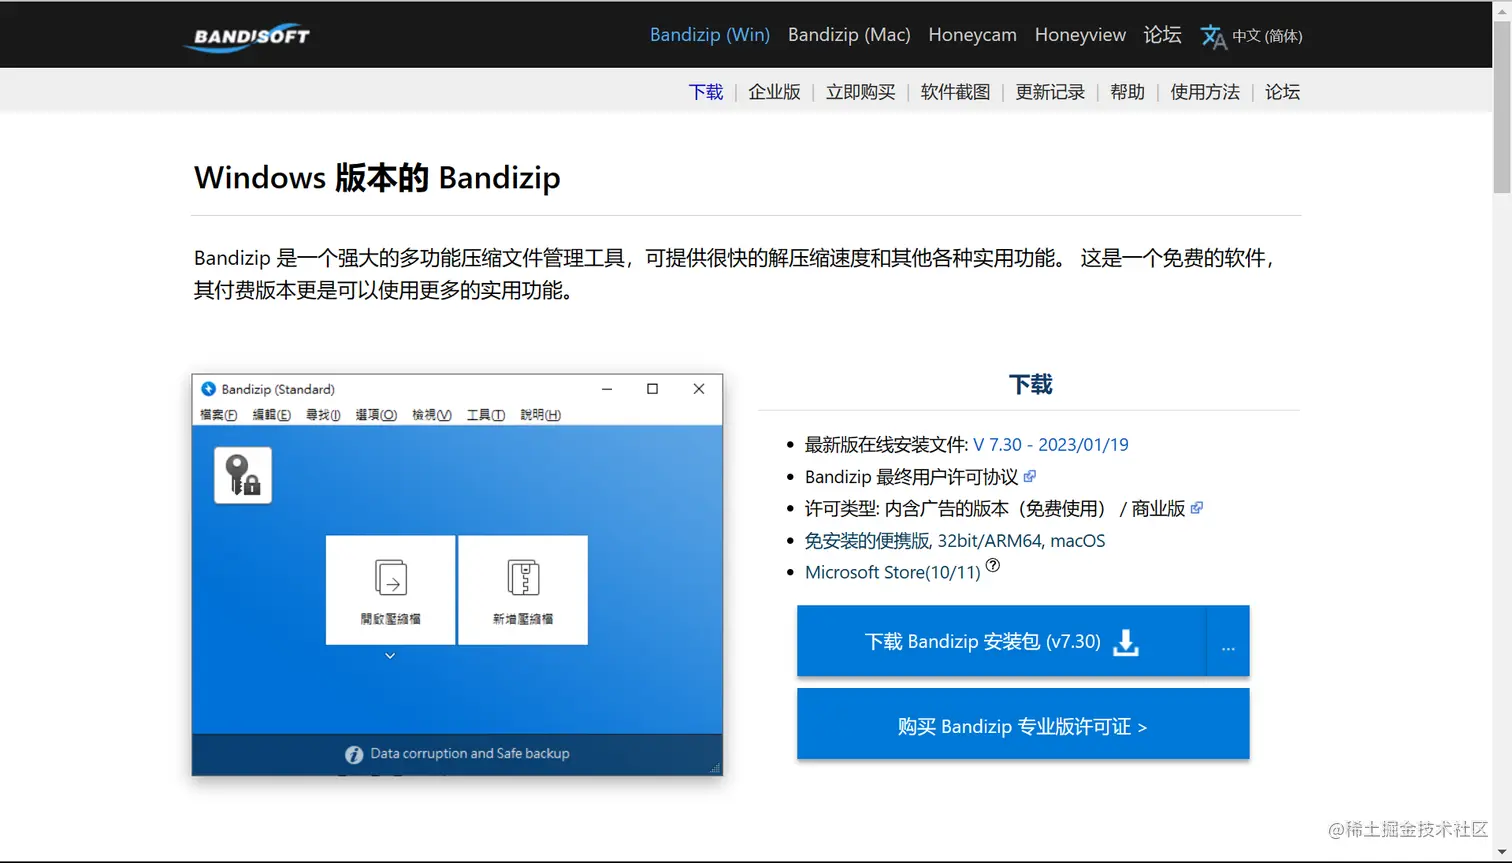1512x863 pixels.
Task: Click the new archive icon tile
Action: [x=523, y=590]
